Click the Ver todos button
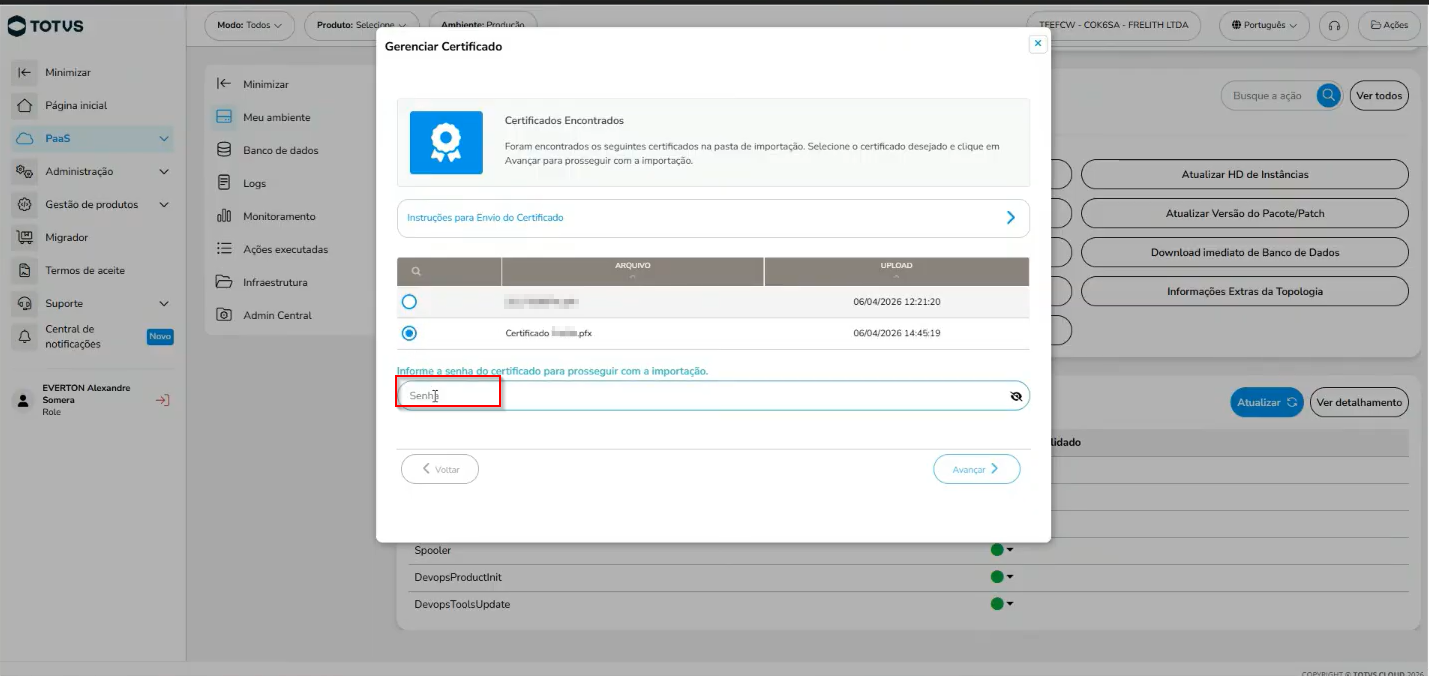This screenshot has width=1429, height=676. tap(1379, 96)
